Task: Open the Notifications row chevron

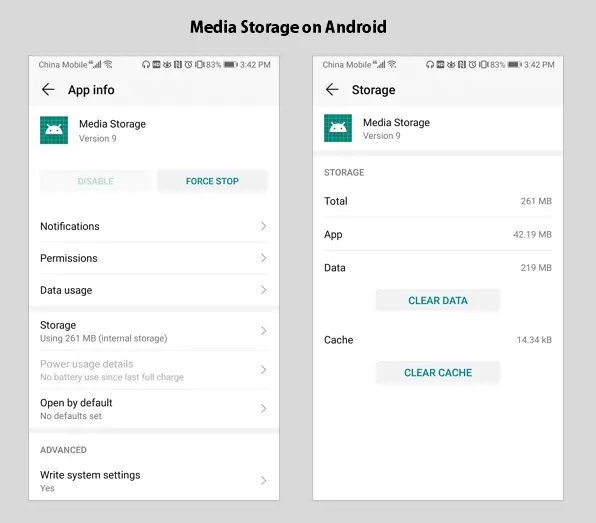Action: (x=263, y=226)
